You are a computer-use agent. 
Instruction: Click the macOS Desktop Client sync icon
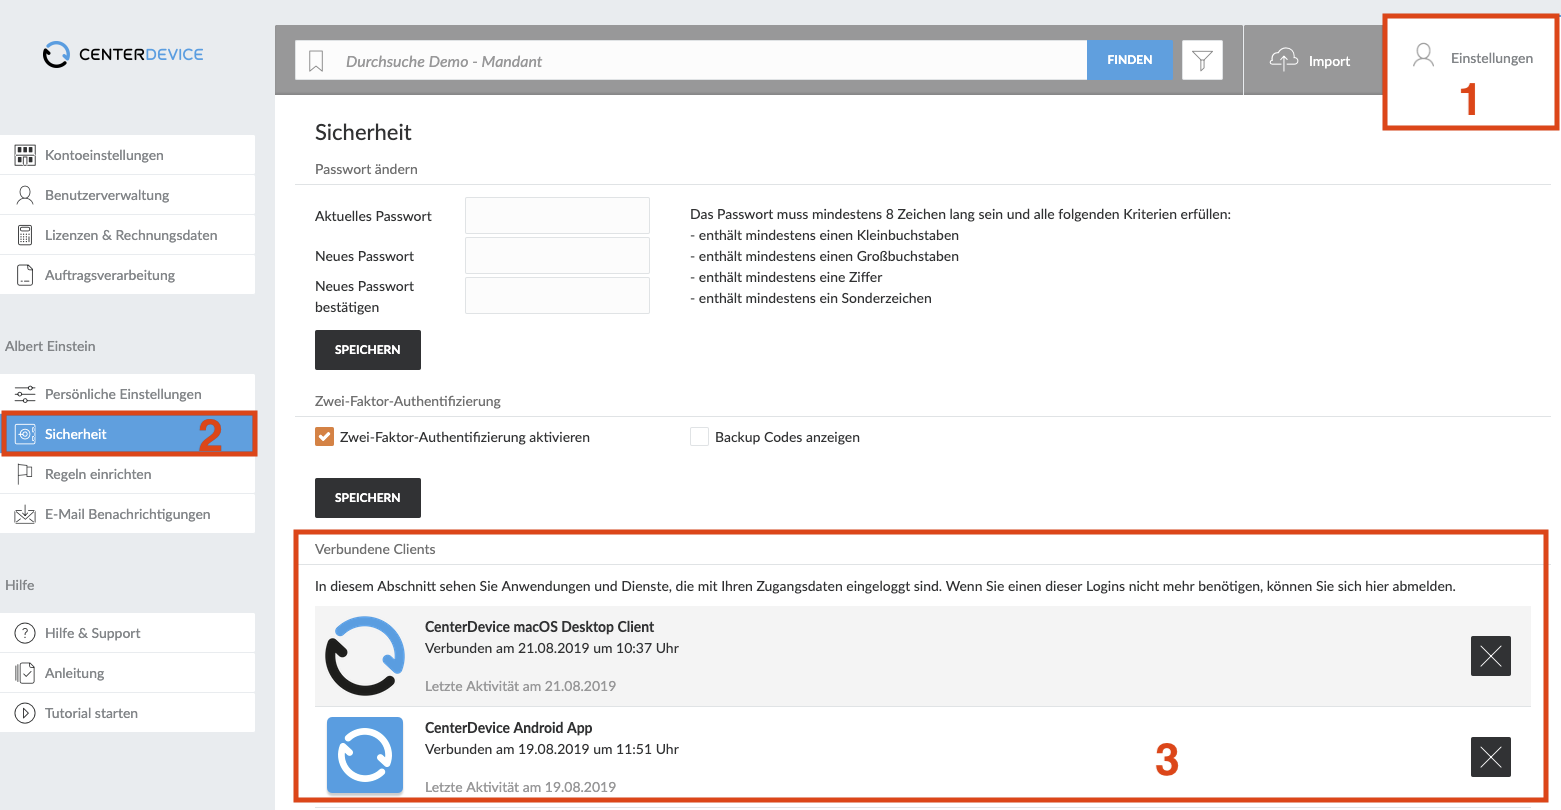(365, 656)
